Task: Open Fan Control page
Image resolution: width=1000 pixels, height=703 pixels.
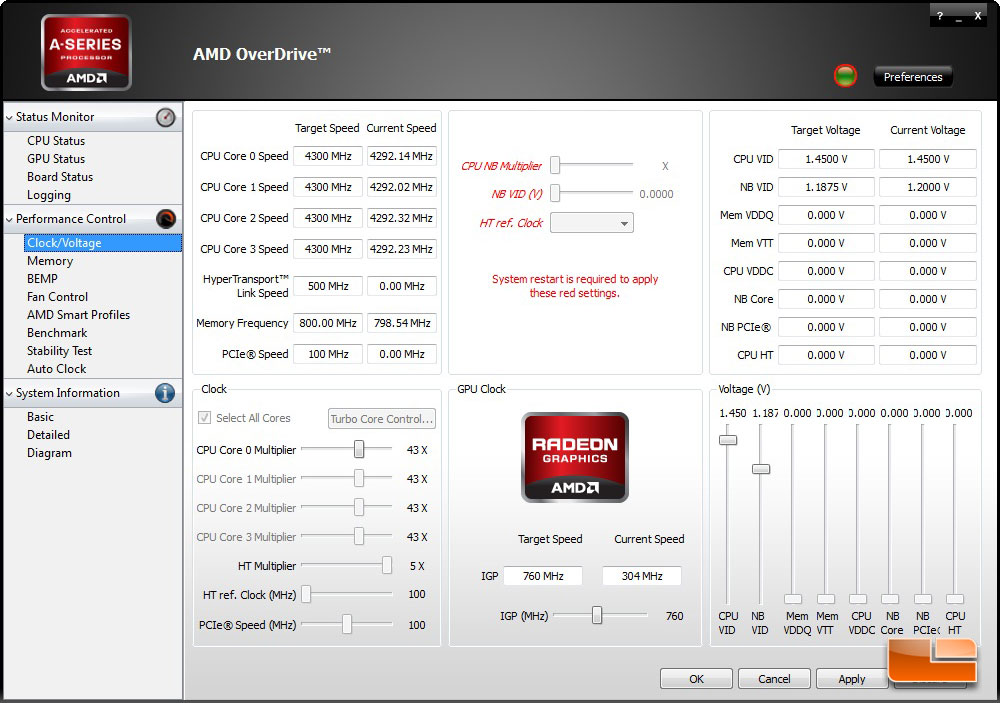Action: (x=57, y=297)
